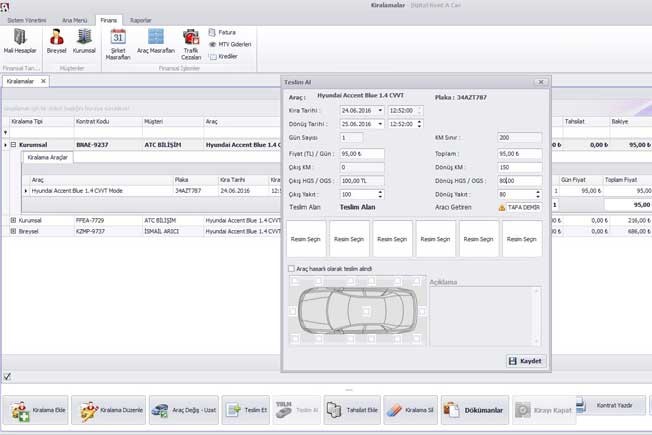
Task: Click the Açıklama scrollbar down arrow
Action: tap(537, 342)
